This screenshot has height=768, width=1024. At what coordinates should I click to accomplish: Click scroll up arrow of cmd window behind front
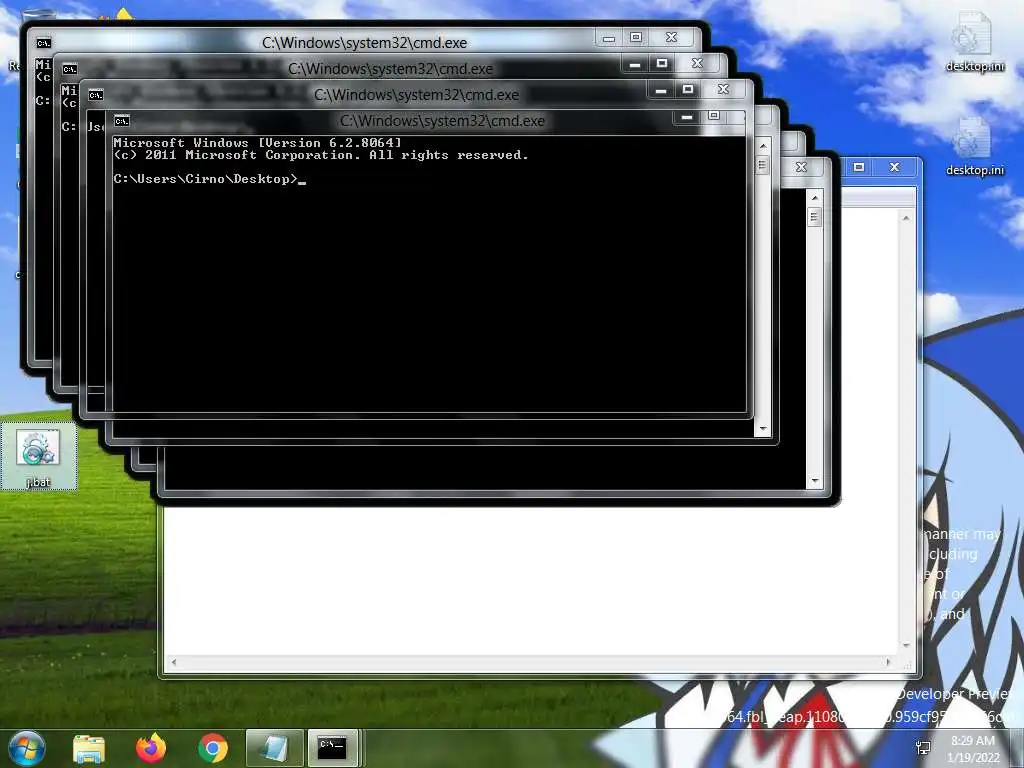[x=762, y=146]
